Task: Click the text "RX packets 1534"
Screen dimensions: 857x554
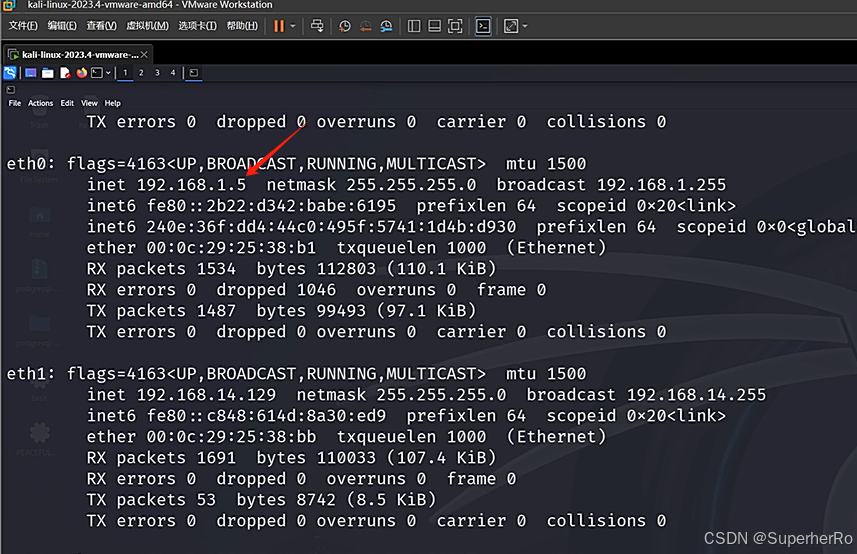Action: tap(161, 269)
